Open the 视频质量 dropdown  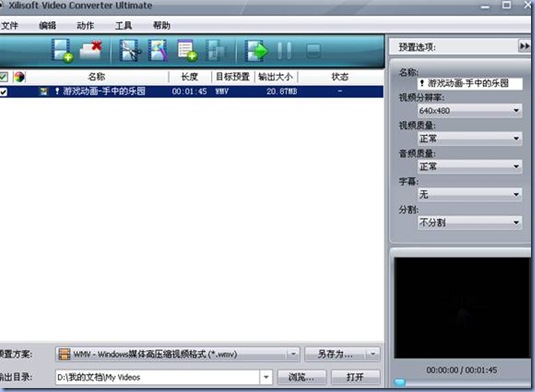coord(469,139)
